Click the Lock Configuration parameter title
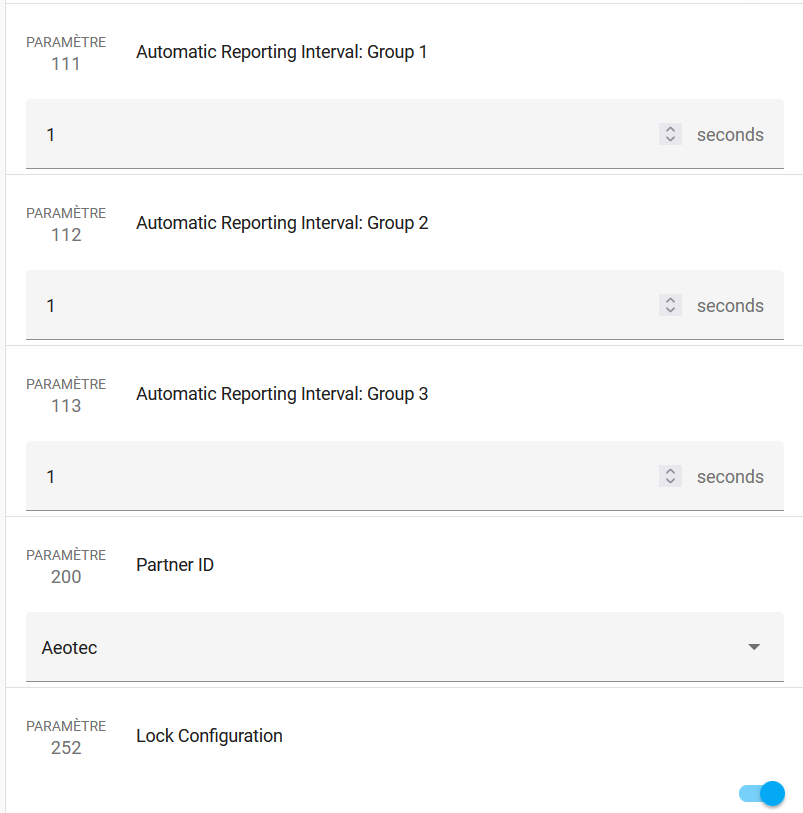Screen dimensions: 803x813 coord(209,736)
